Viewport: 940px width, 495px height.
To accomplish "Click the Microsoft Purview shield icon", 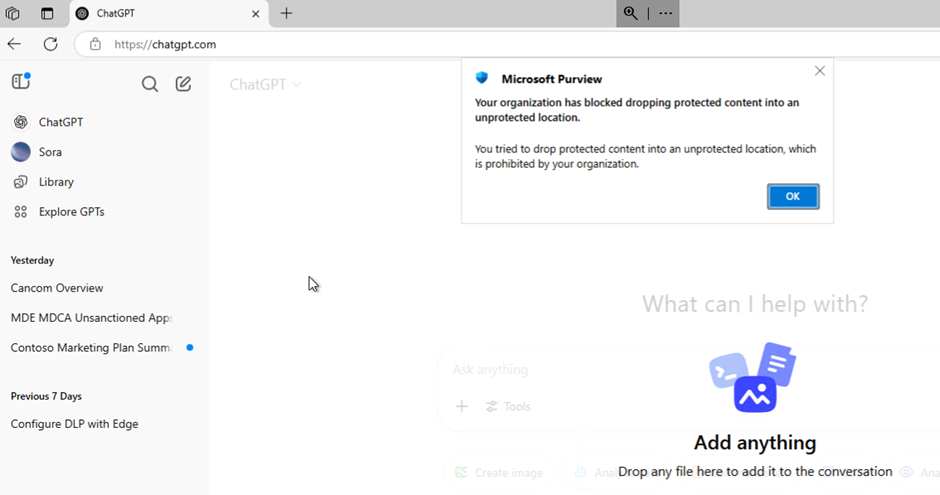I will (481, 78).
